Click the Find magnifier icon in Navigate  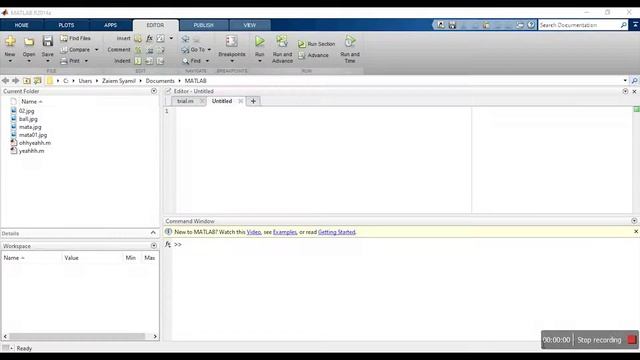(x=186, y=61)
